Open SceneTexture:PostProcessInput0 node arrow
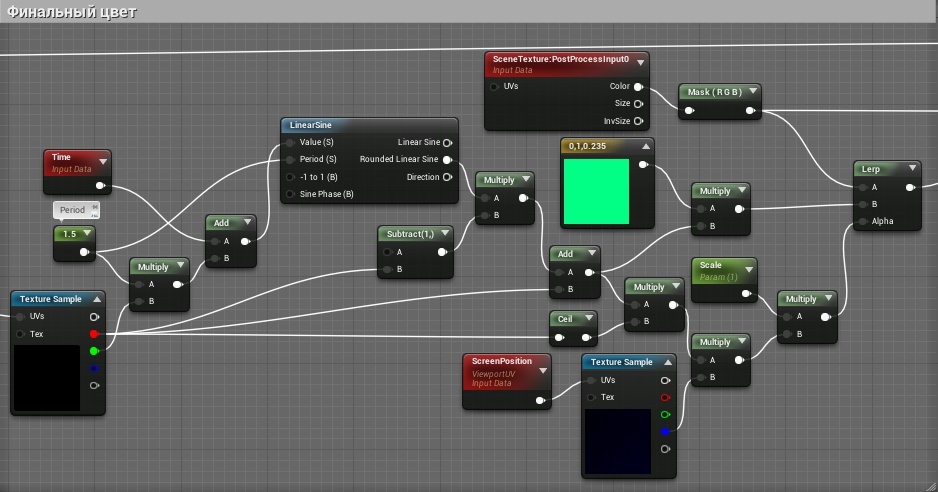Image resolution: width=938 pixels, height=492 pixels. click(641, 62)
